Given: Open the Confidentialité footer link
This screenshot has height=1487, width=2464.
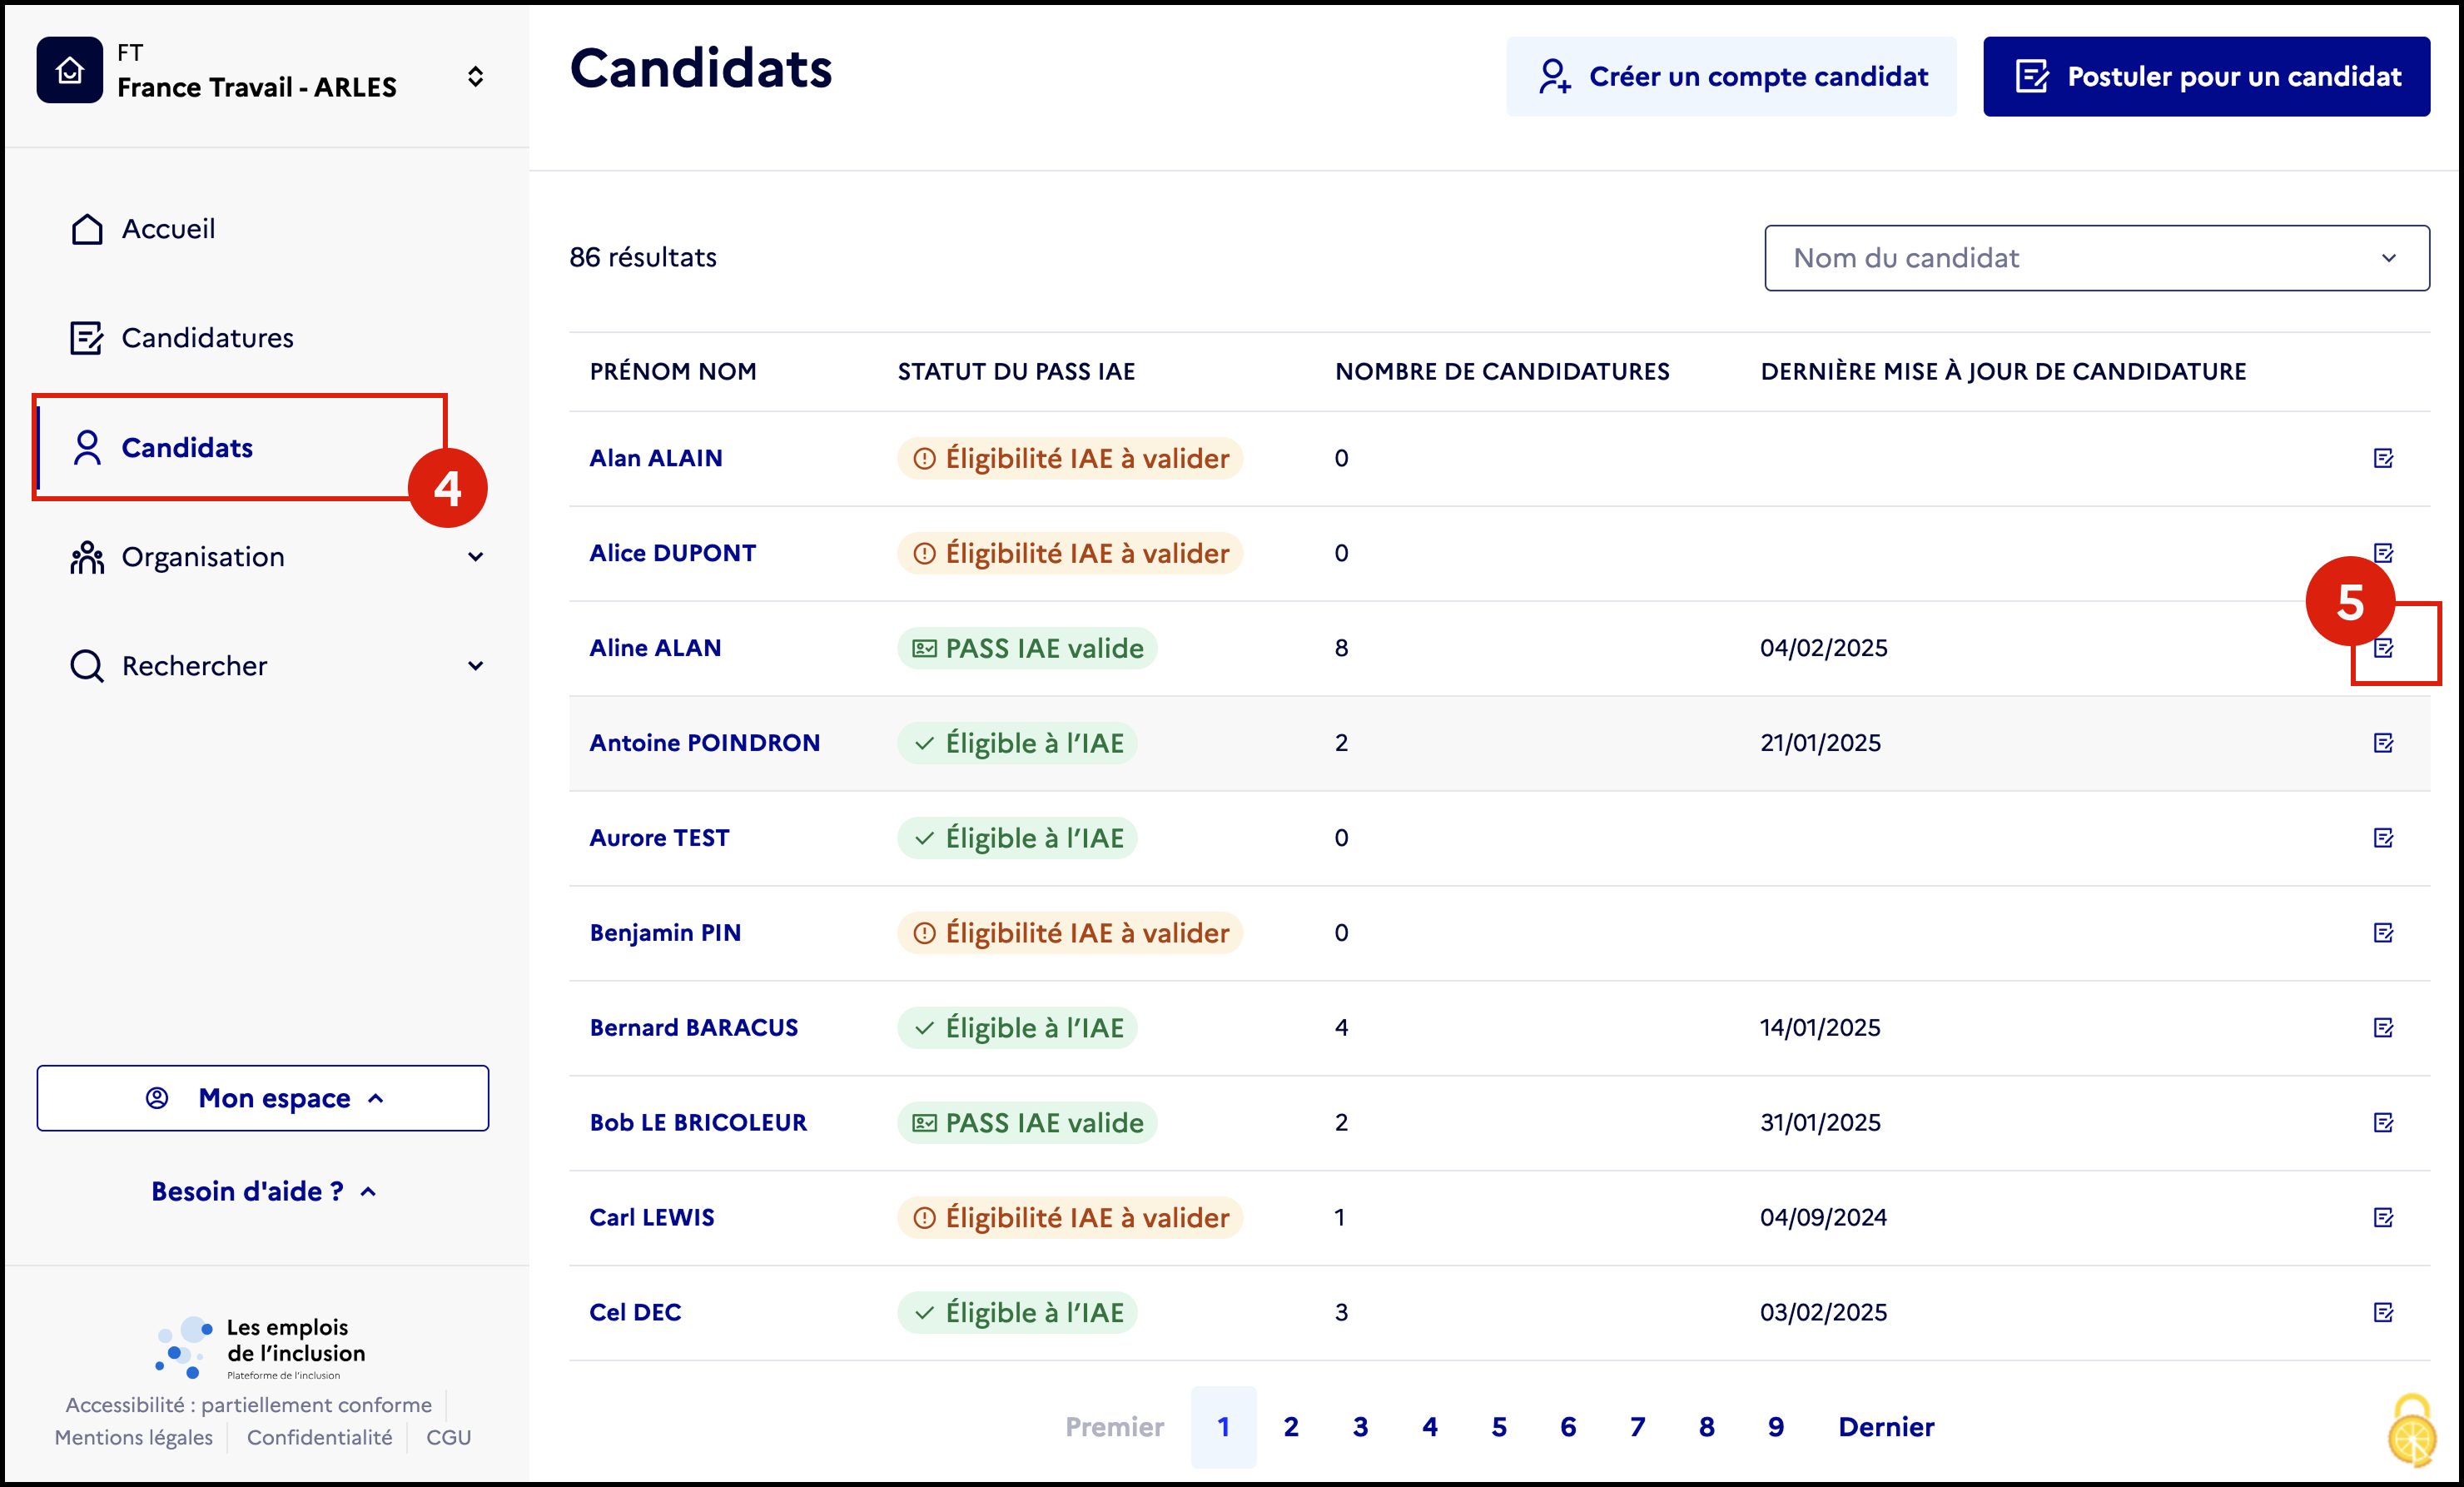Looking at the screenshot, I should tap(320, 1438).
